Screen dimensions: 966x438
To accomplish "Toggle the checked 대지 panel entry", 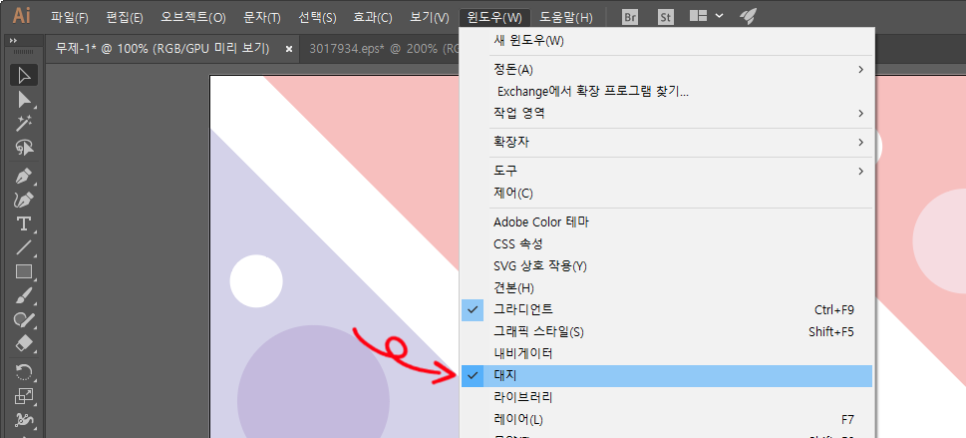I will [505, 376].
